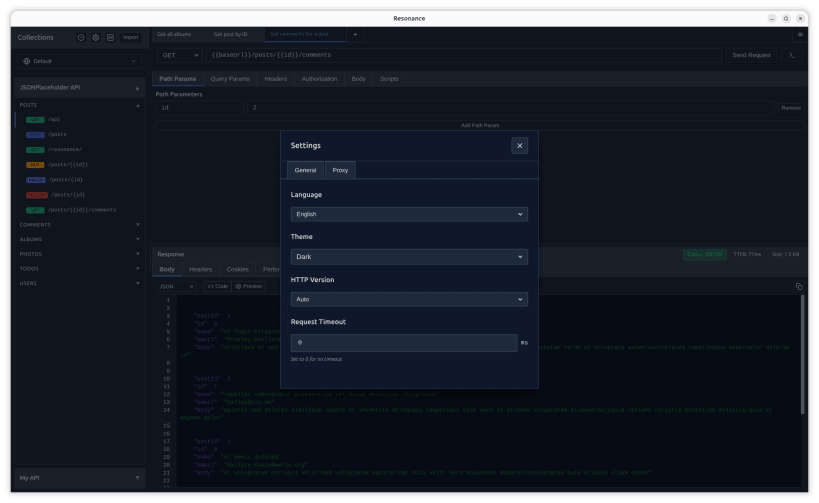Open the Get all albums tab
Screen dimensions: 819x503
(174, 34)
